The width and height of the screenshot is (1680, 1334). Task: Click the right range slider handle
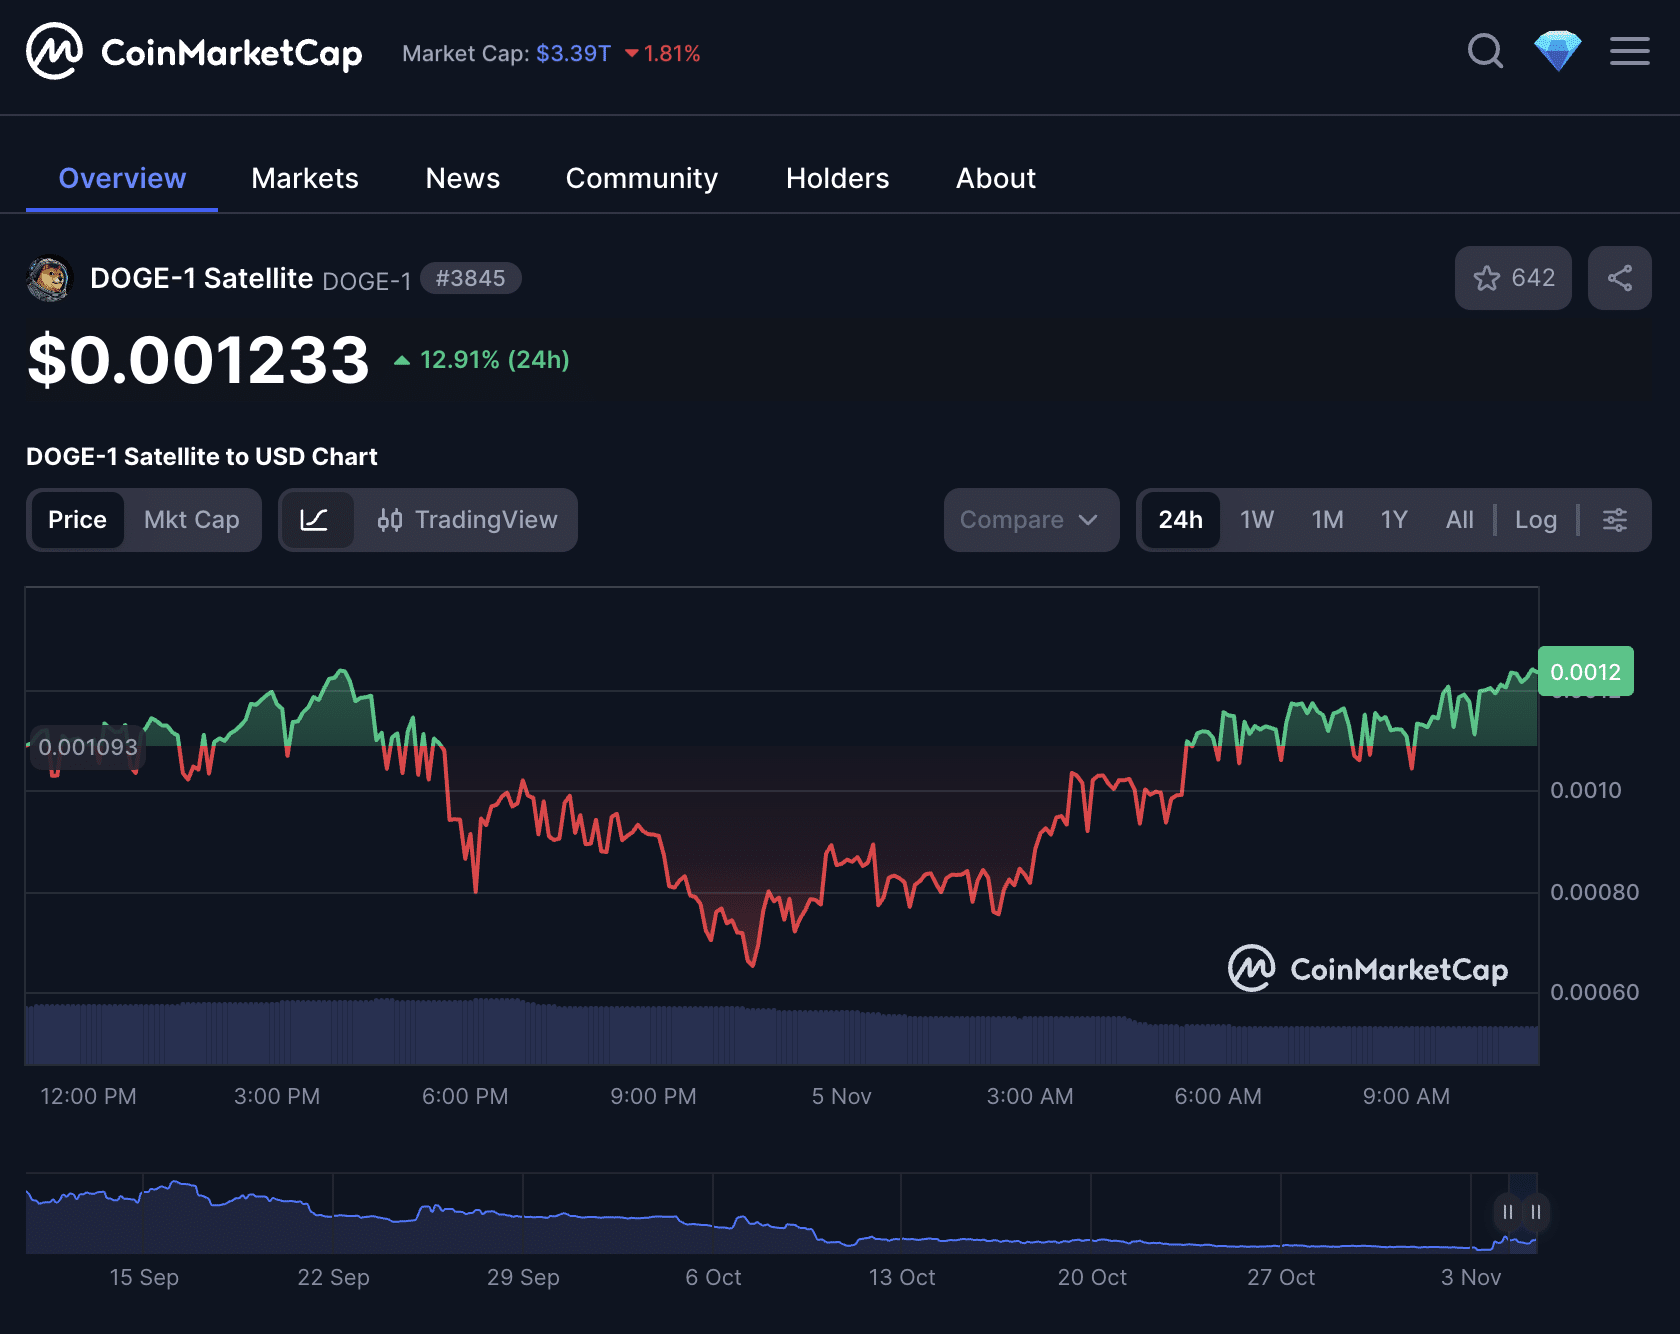click(1535, 1212)
